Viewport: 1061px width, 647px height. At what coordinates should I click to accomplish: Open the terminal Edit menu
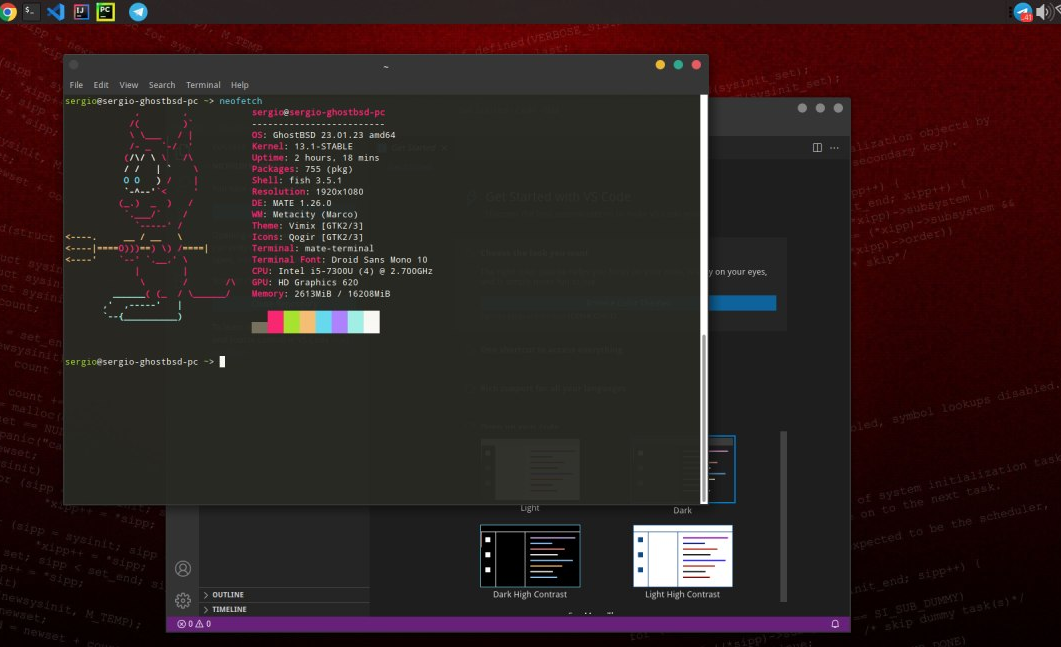point(101,85)
